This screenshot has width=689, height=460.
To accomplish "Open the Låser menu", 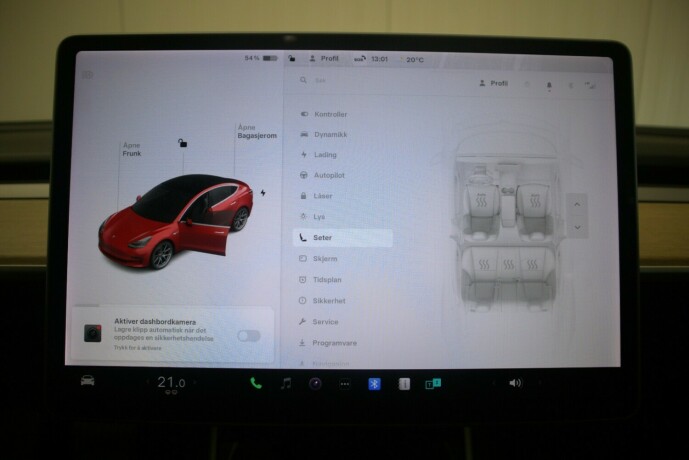I will [316, 196].
